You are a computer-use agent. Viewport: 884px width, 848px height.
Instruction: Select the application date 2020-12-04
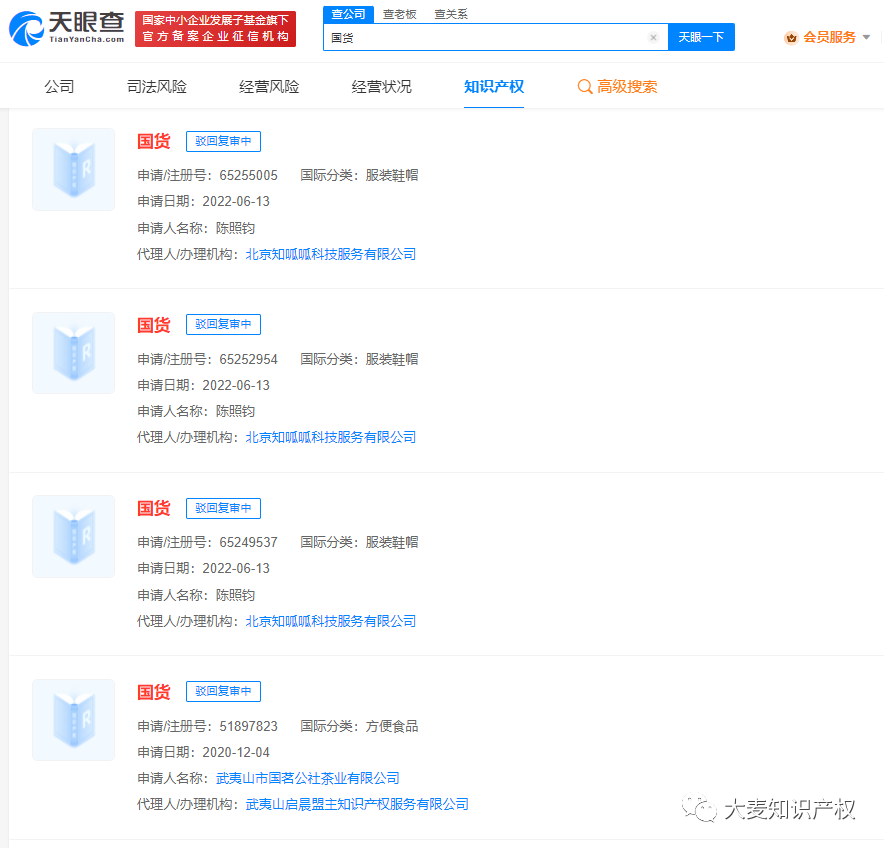(236, 752)
